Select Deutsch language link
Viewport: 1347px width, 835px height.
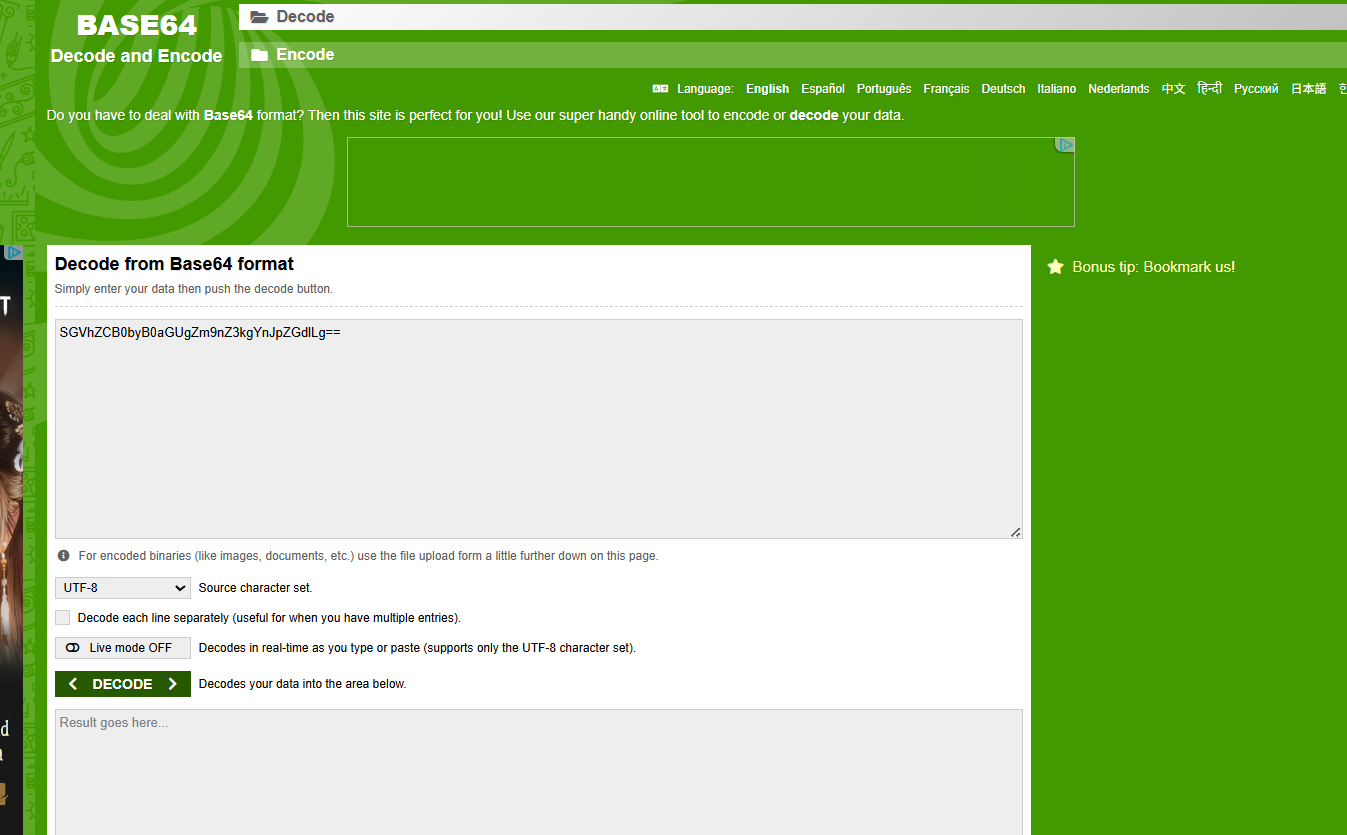pyautogui.click(x=1003, y=89)
